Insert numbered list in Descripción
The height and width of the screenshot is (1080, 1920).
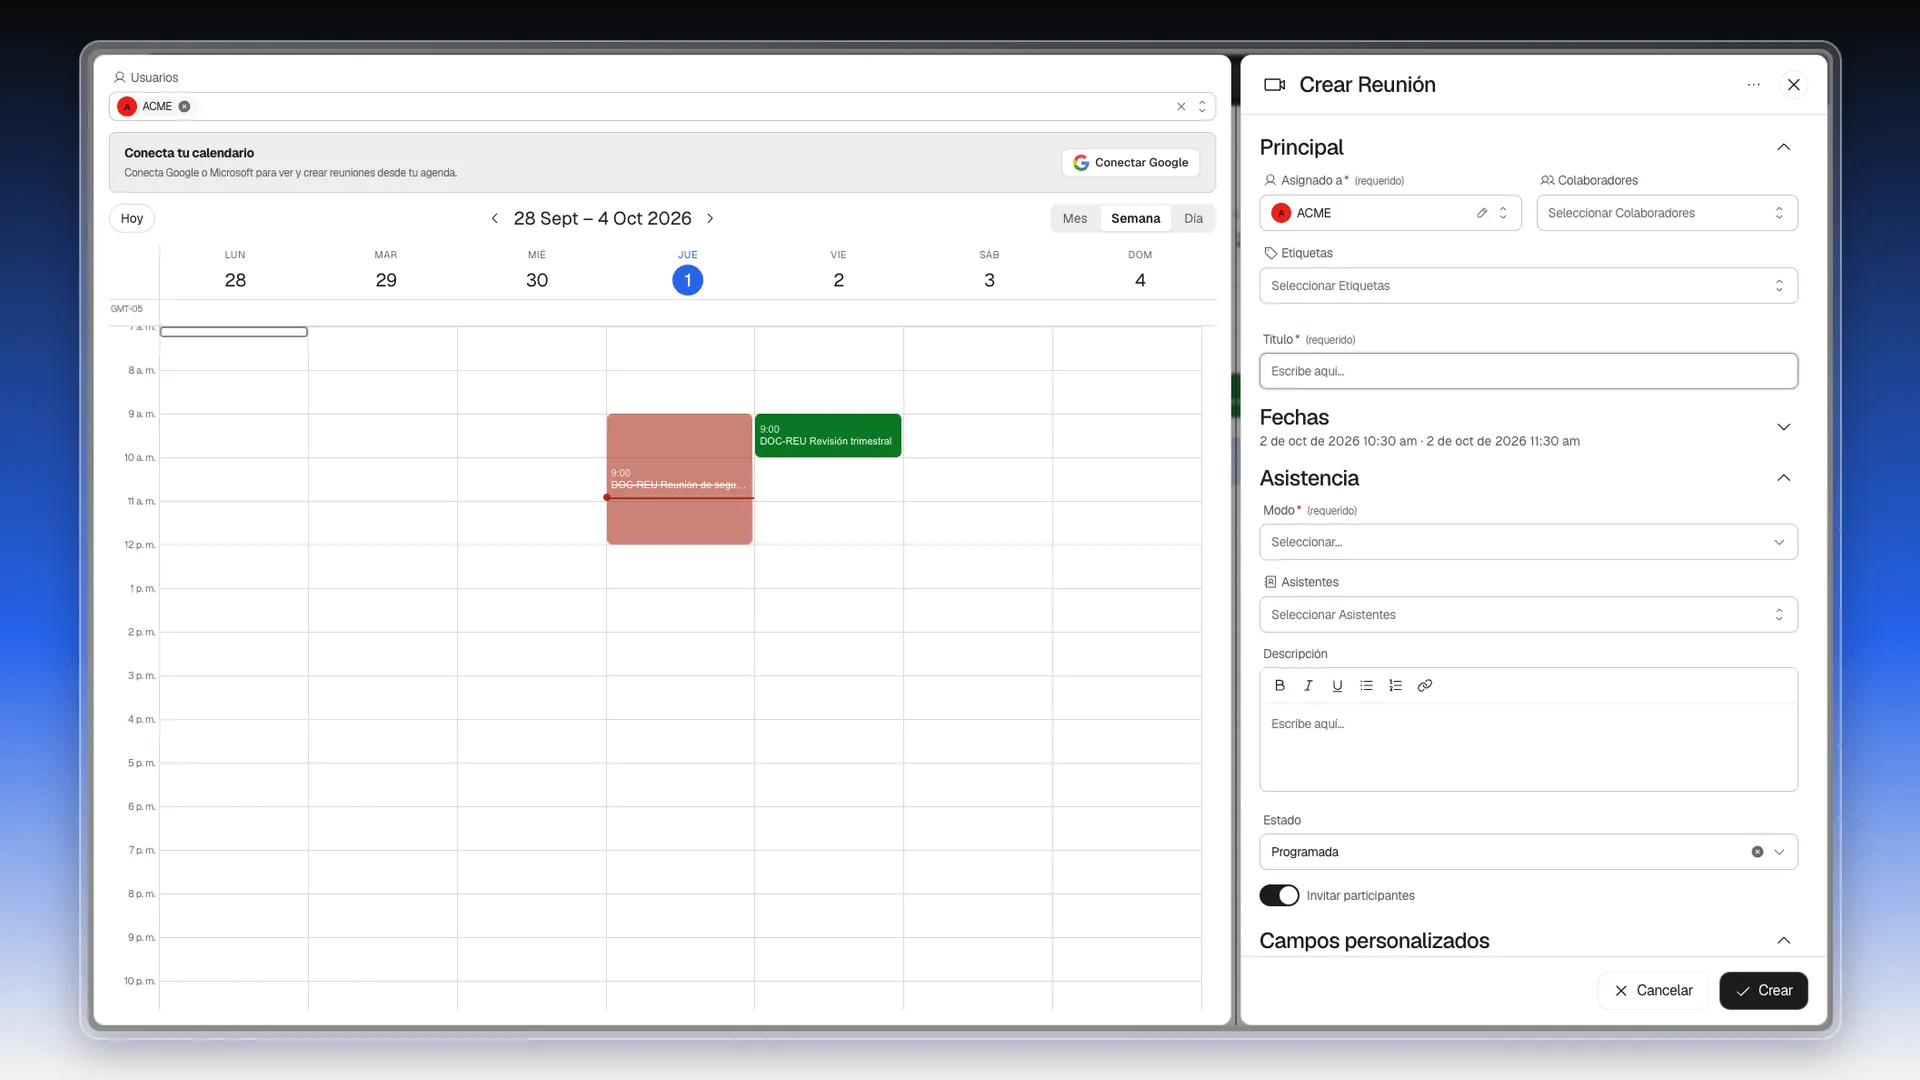pos(1395,686)
